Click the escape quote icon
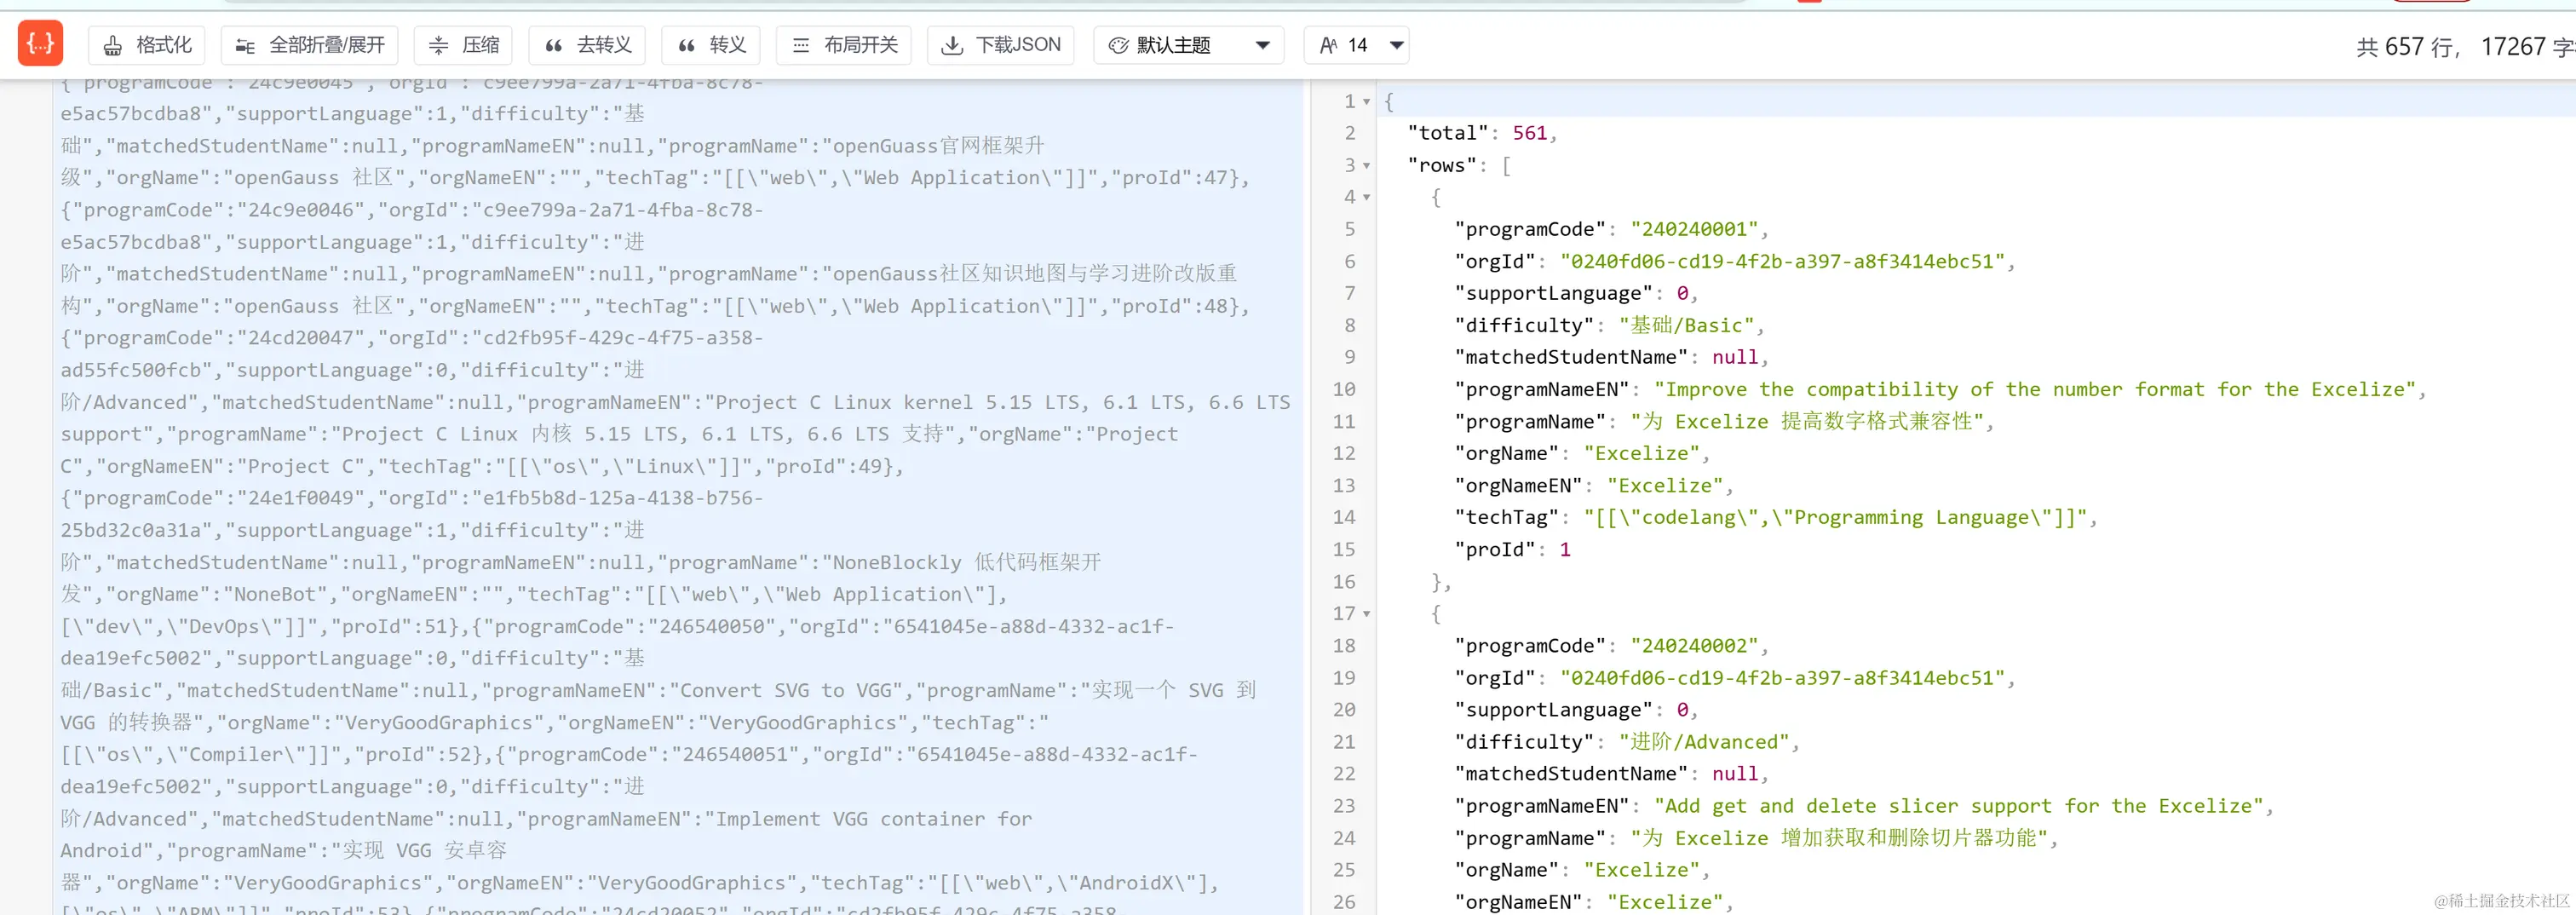Screen dimensions: 2576x915 tap(686, 46)
